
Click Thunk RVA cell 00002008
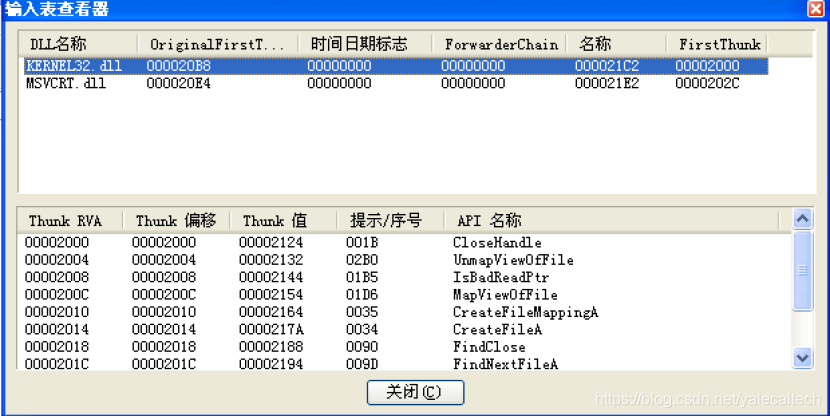pyautogui.click(x=57, y=277)
